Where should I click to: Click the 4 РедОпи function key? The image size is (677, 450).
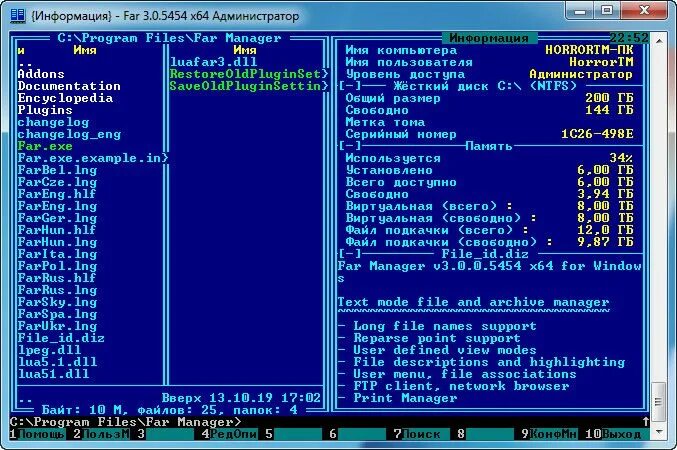pos(229,434)
